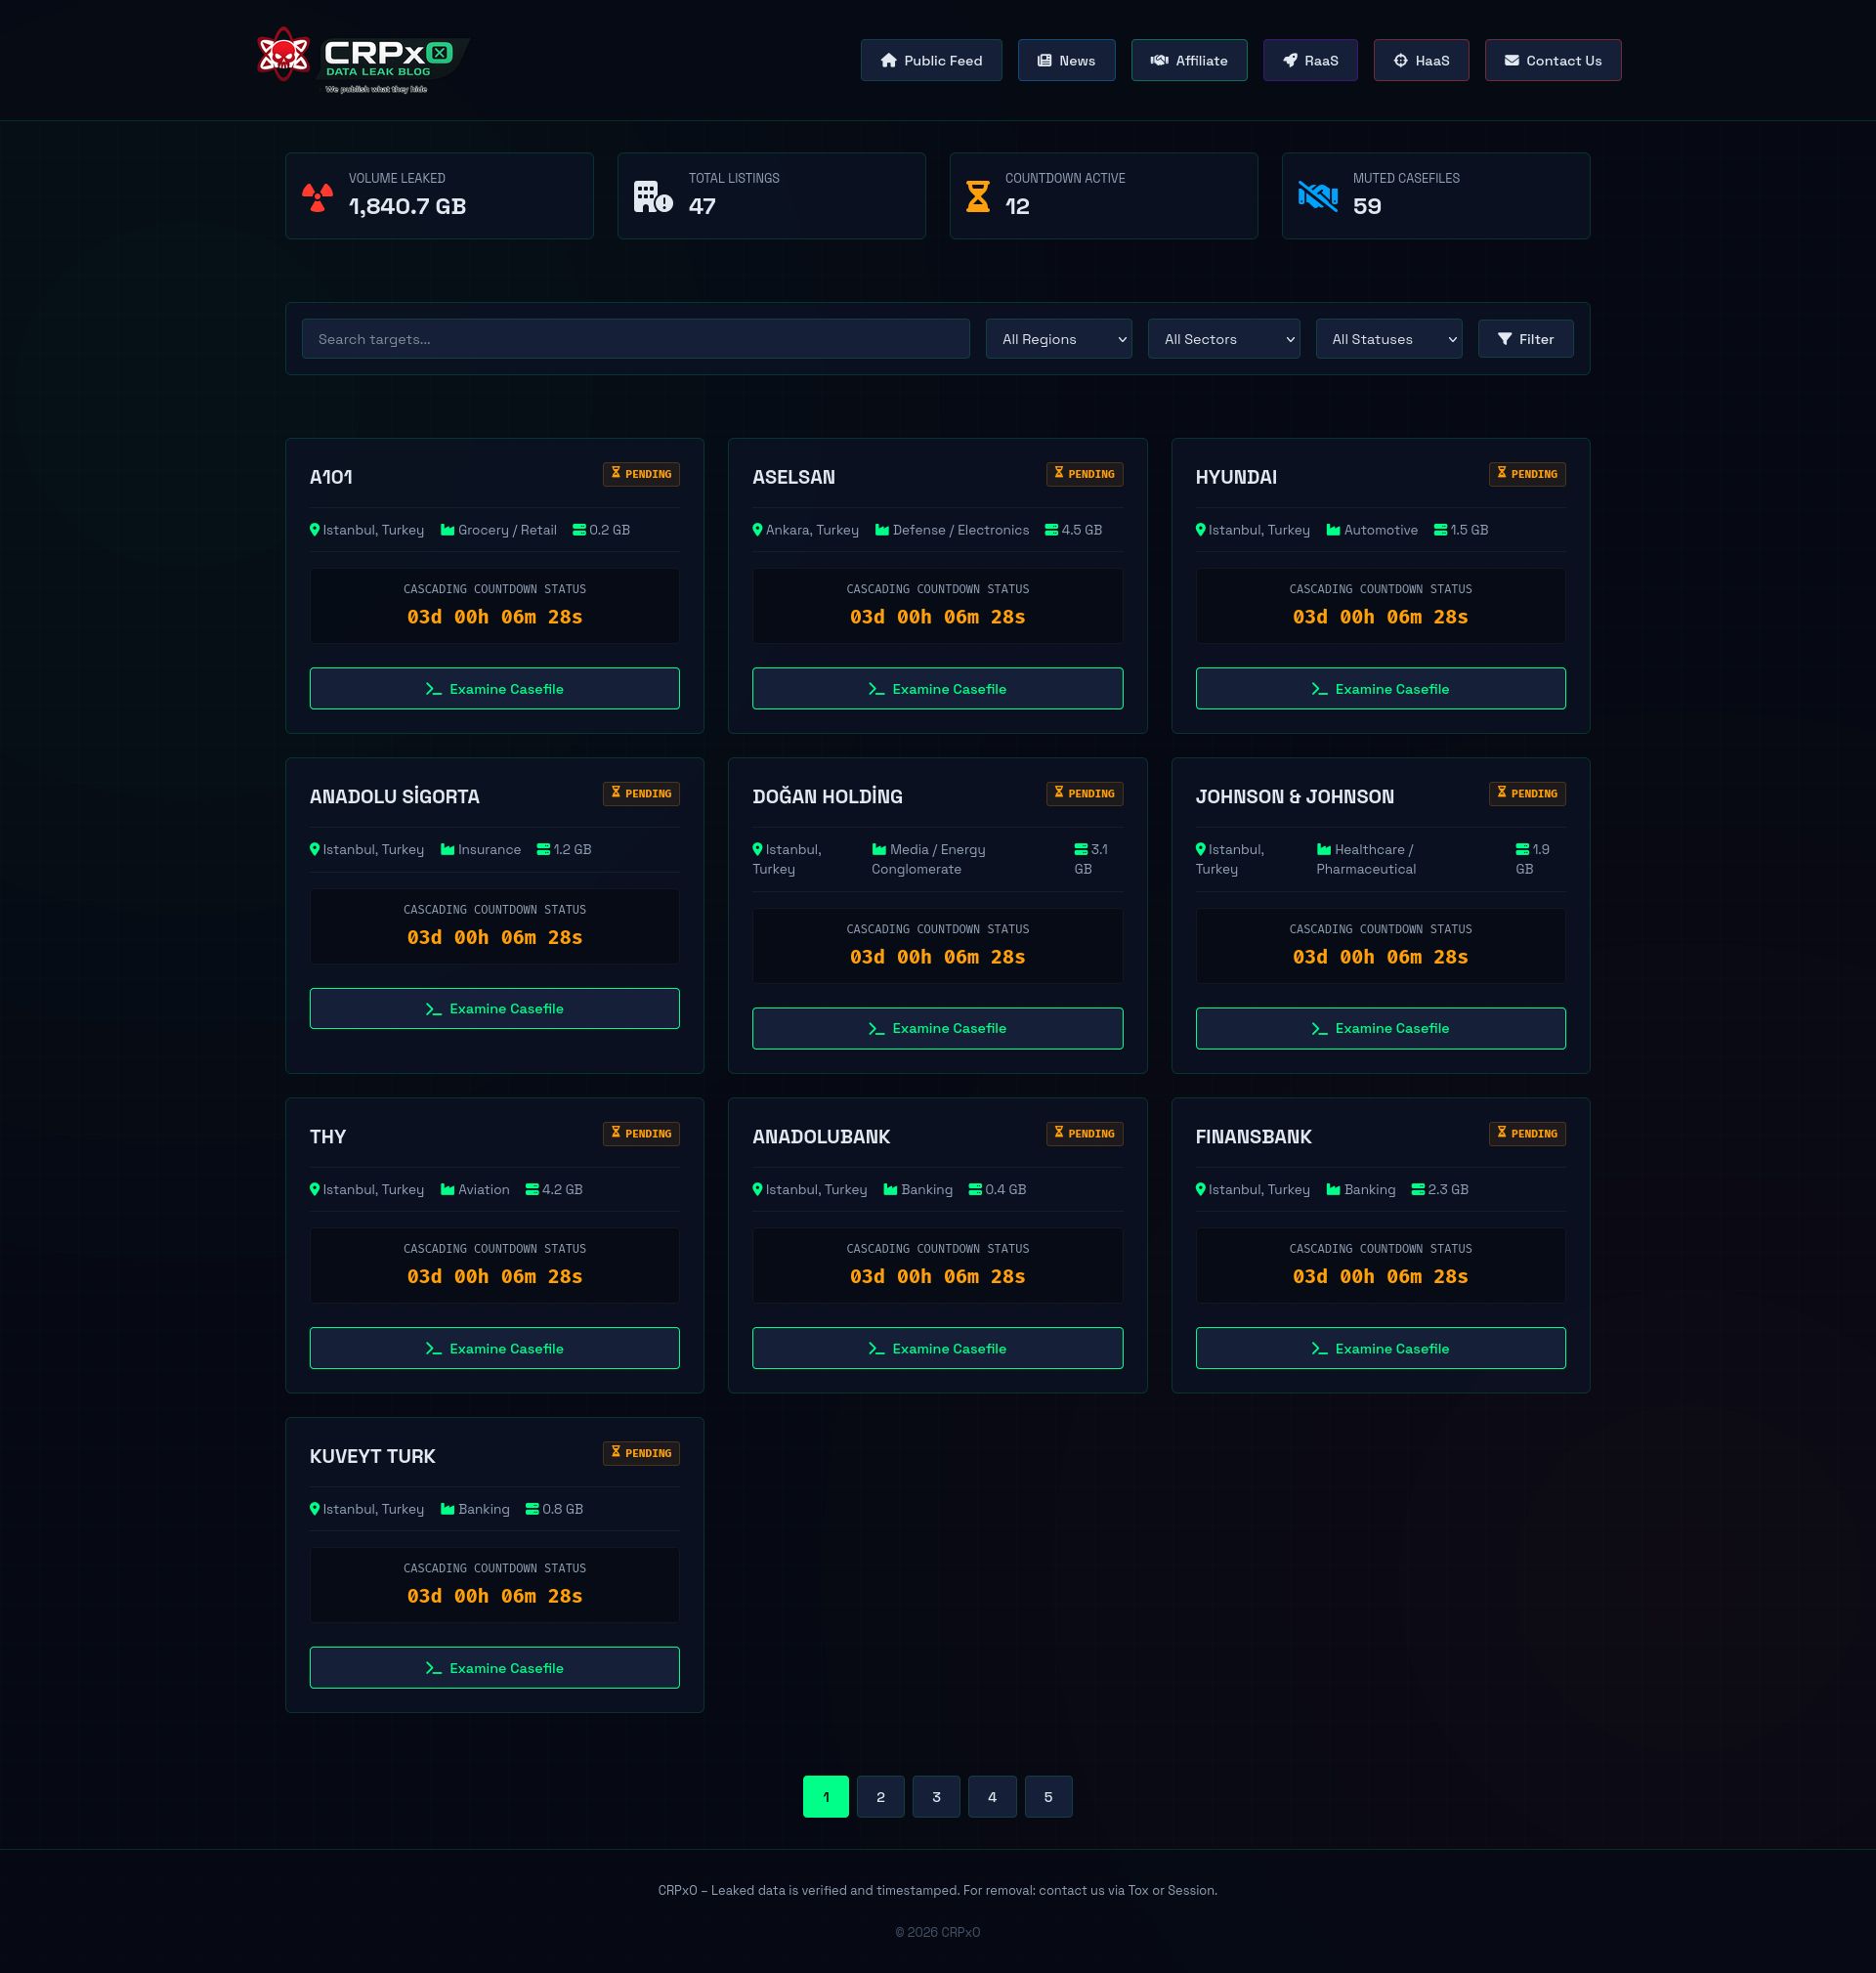Click the location pin beside Ankara, Turkey
The height and width of the screenshot is (1973, 1876).
[757, 530]
